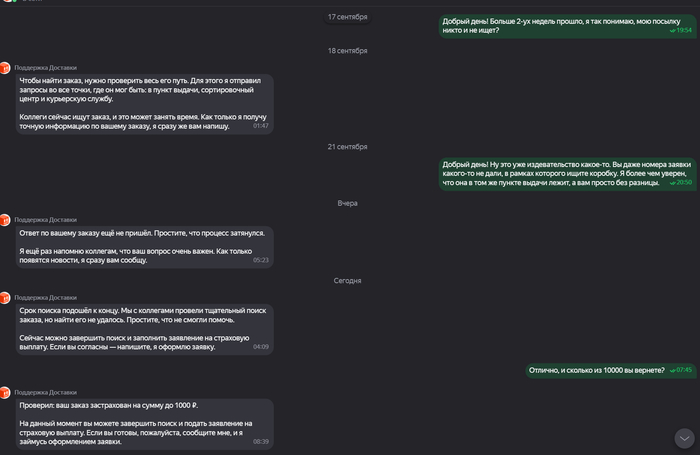Image resolution: width=700 pixels, height=455 pixels.
Task: Select message 'Отлично, и сколько из 10000 вы вернете?'
Action: coord(611,370)
